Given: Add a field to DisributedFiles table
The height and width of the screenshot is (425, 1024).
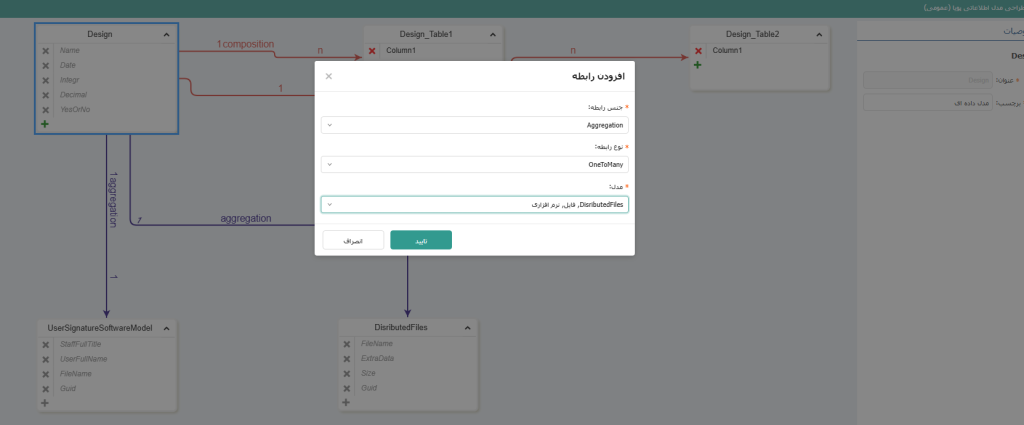Looking at the screenshot, I should click(346, 403).
